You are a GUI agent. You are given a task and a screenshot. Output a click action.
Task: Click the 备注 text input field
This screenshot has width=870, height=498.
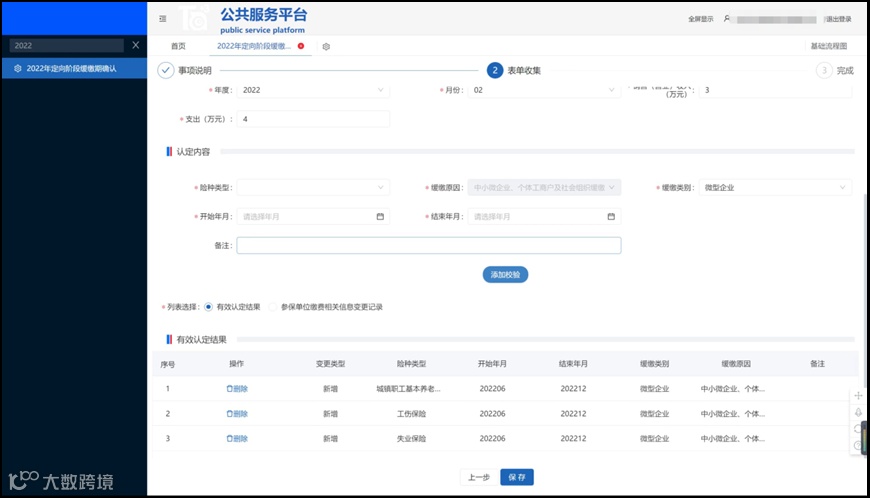429,246
